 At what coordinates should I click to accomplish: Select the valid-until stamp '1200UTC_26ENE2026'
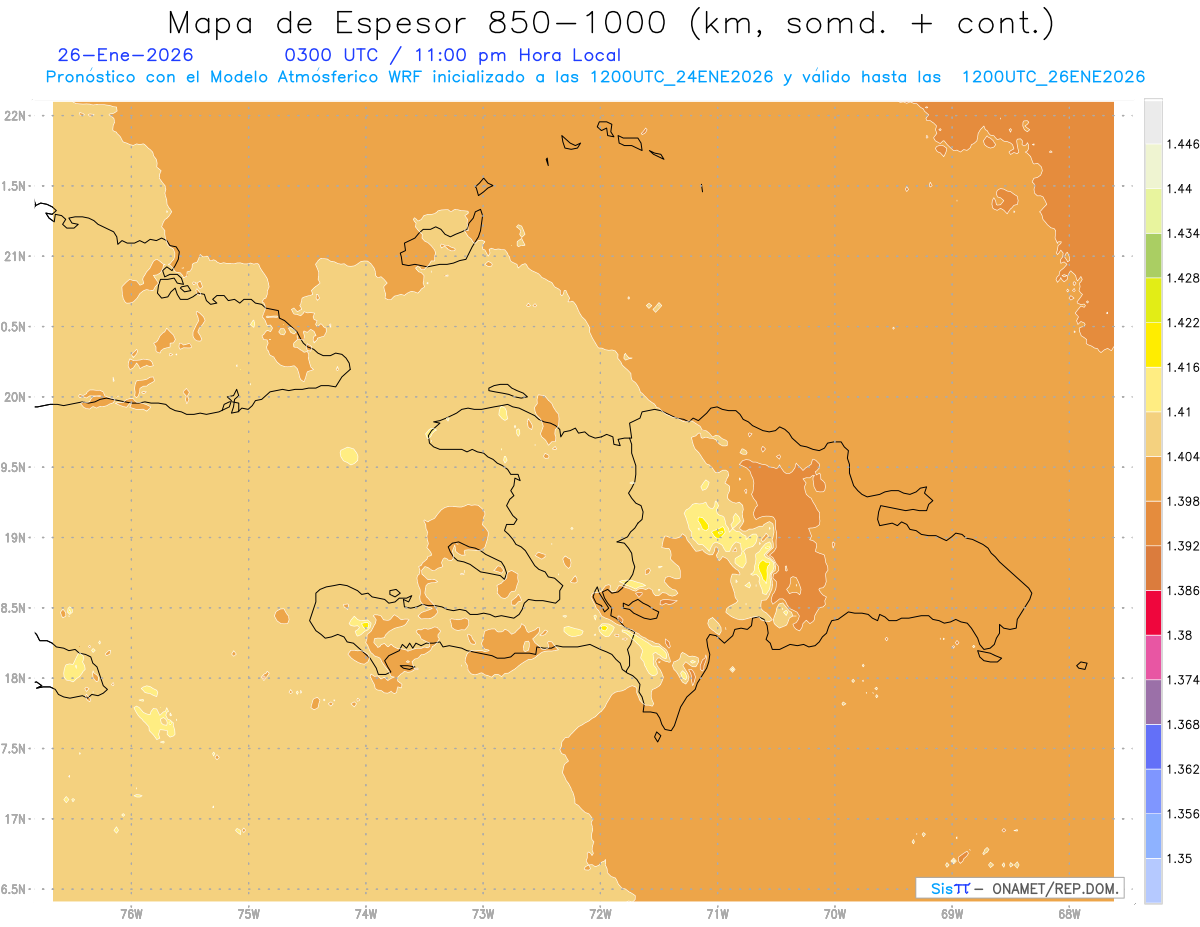[x=1053, y=77]
